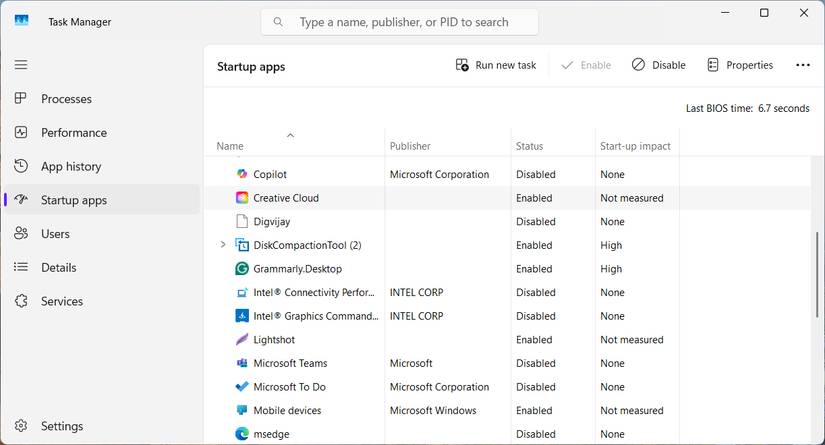Open Properties for selected app
The height and width of the screenshot is (445, 825).
(740, 65)
